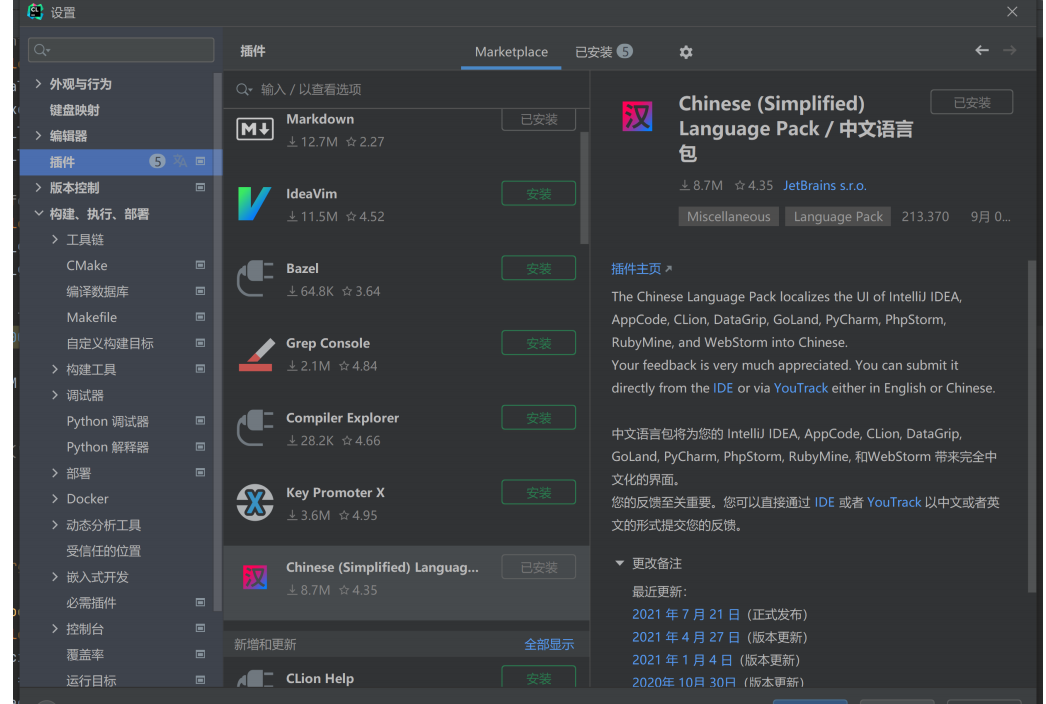This screenshot has width=1046, height=704.
Task: Select 插件 in settings tree
Action: pos(121,161)
